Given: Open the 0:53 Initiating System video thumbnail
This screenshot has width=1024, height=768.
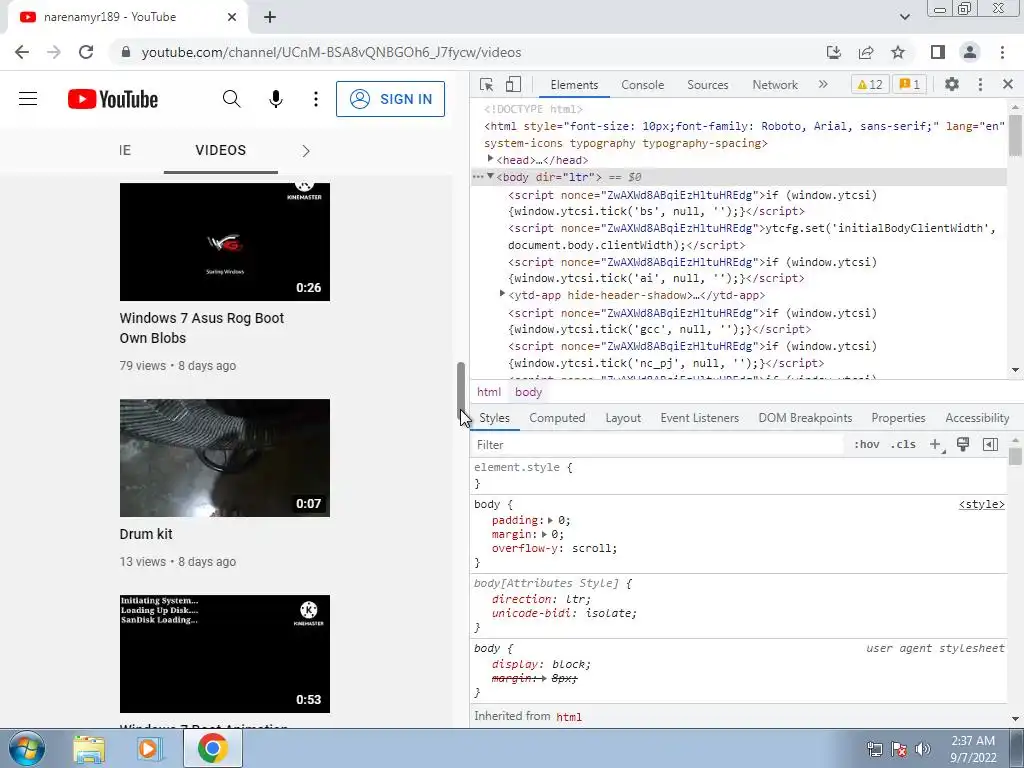Looking at the screenshot, I should (225, 654).
